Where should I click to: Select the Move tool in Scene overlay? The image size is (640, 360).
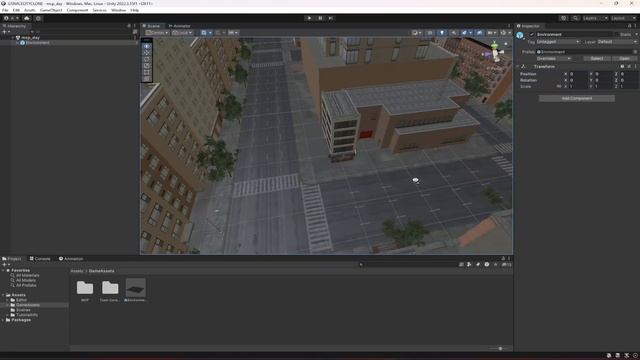[x=147, y=53]
